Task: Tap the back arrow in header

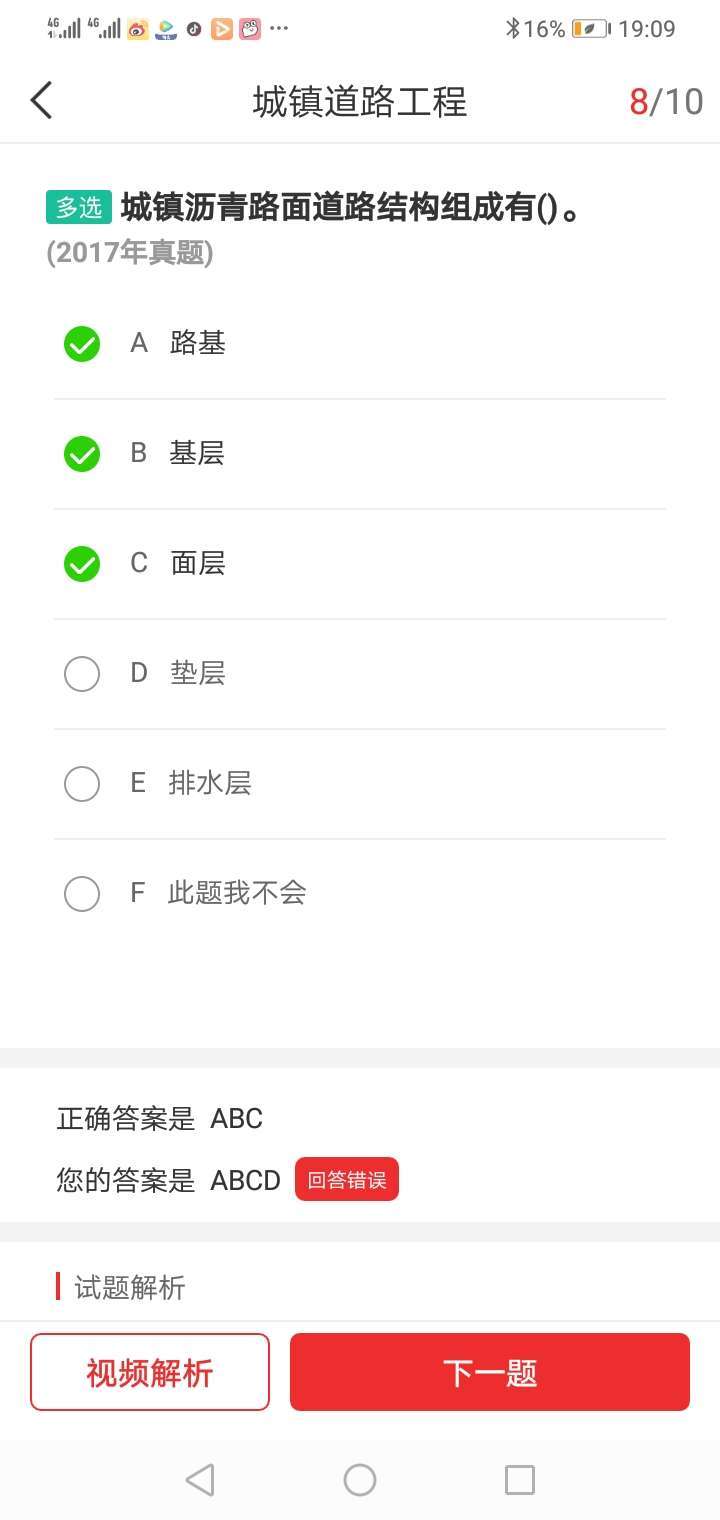Action: pos(41,101)
